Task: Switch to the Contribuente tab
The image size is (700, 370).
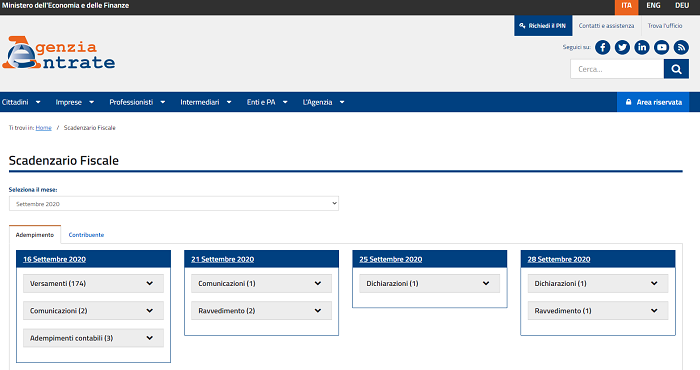Action: point(86,235)
